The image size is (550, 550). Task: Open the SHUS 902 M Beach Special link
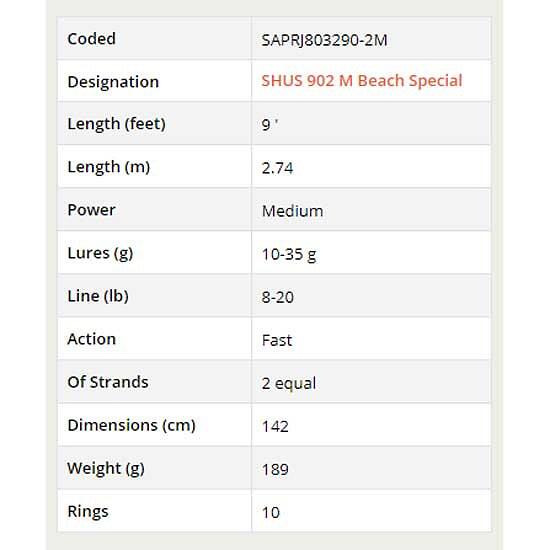(362, 81)
